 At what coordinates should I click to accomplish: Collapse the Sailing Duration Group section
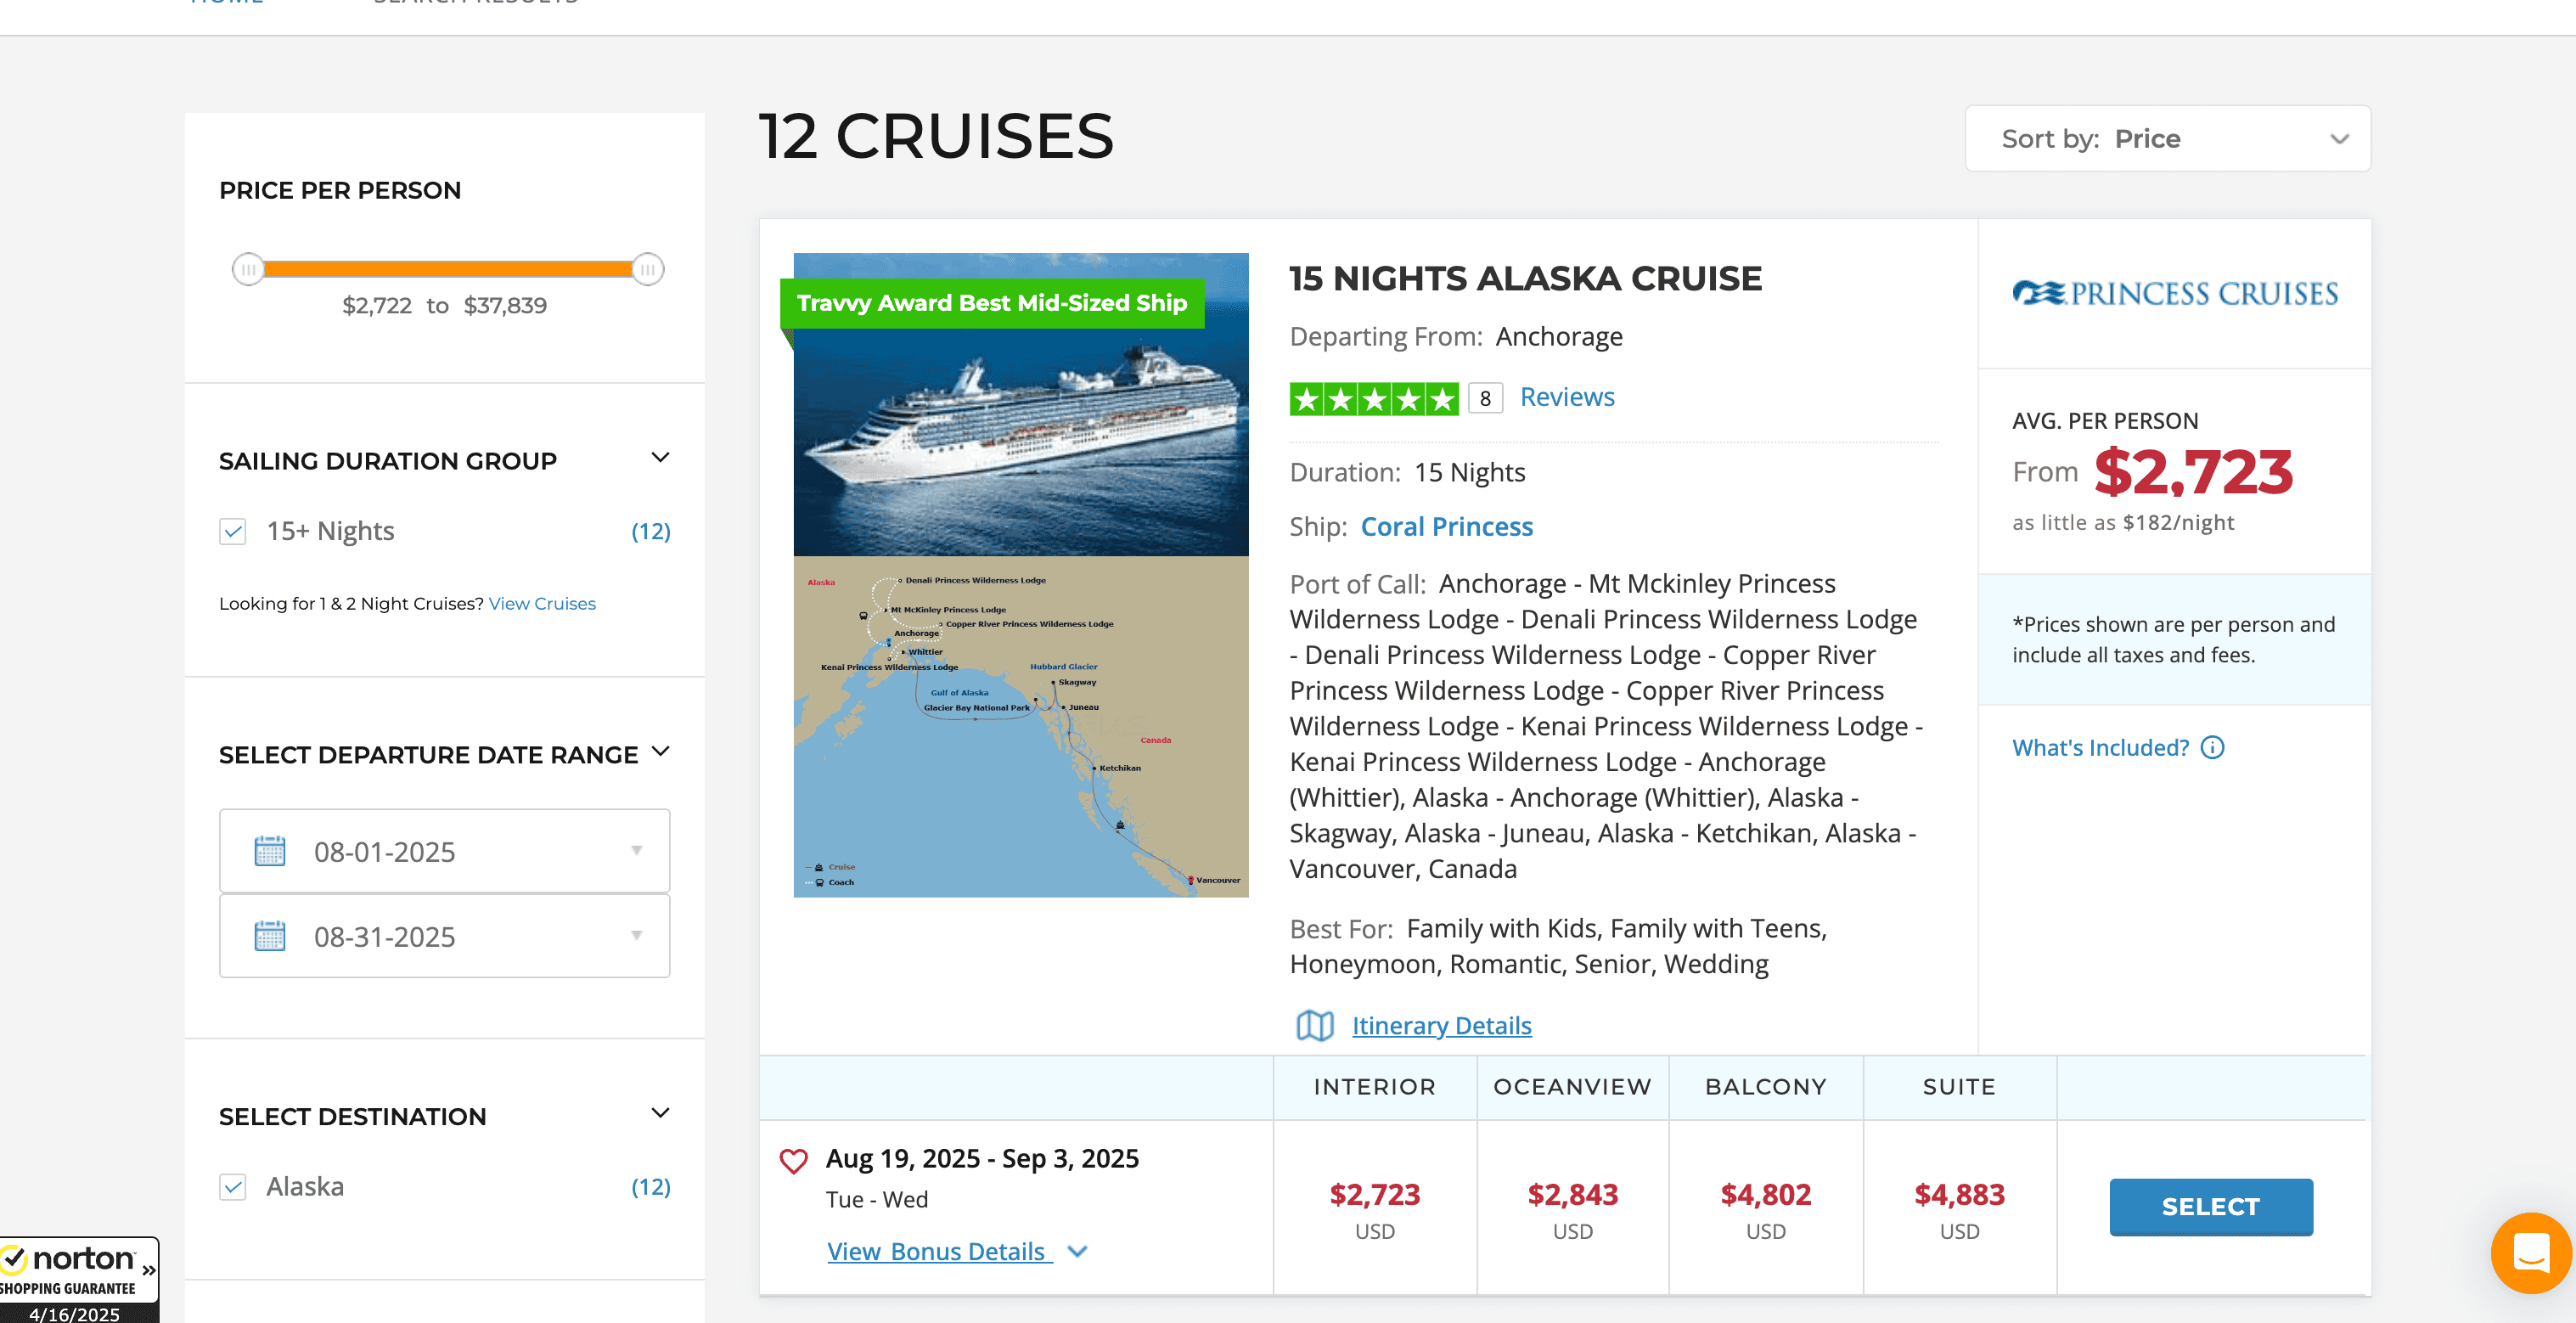[x=660, y=458]
